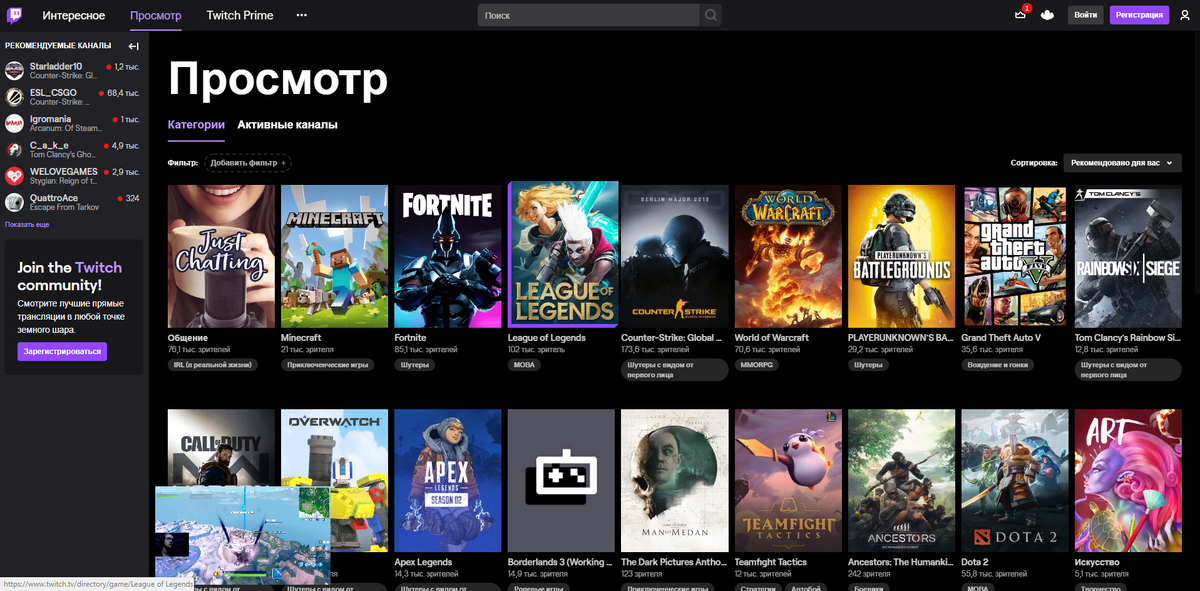The width and height of the screenshot is (1200, 591).
Task: Open the Counter-Strike category cover
Action: pos(674,256)
